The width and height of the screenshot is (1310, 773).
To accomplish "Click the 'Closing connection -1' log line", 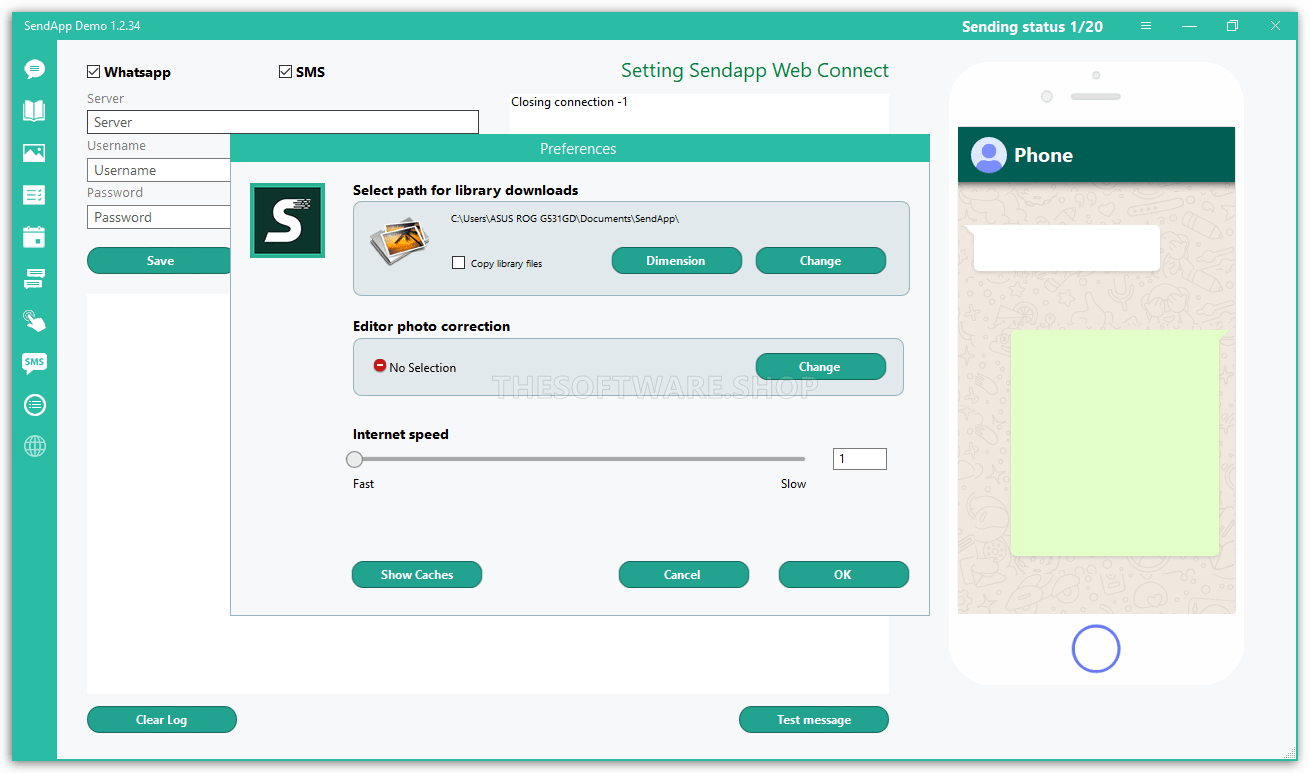I will (569, 102).
